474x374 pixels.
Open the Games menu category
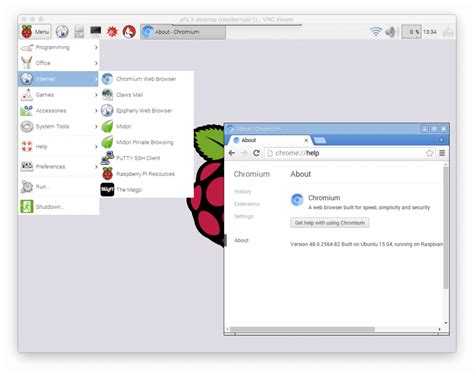tap(59, 95)
